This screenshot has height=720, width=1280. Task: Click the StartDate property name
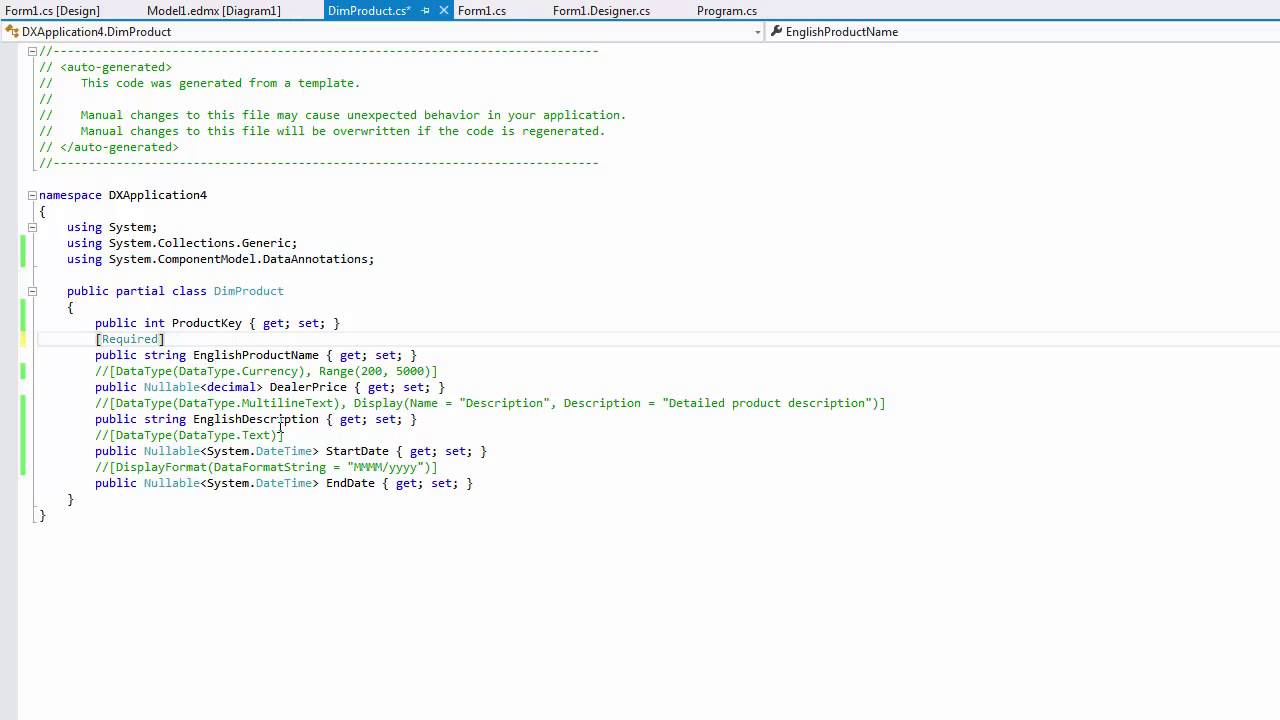coord(357,451)
